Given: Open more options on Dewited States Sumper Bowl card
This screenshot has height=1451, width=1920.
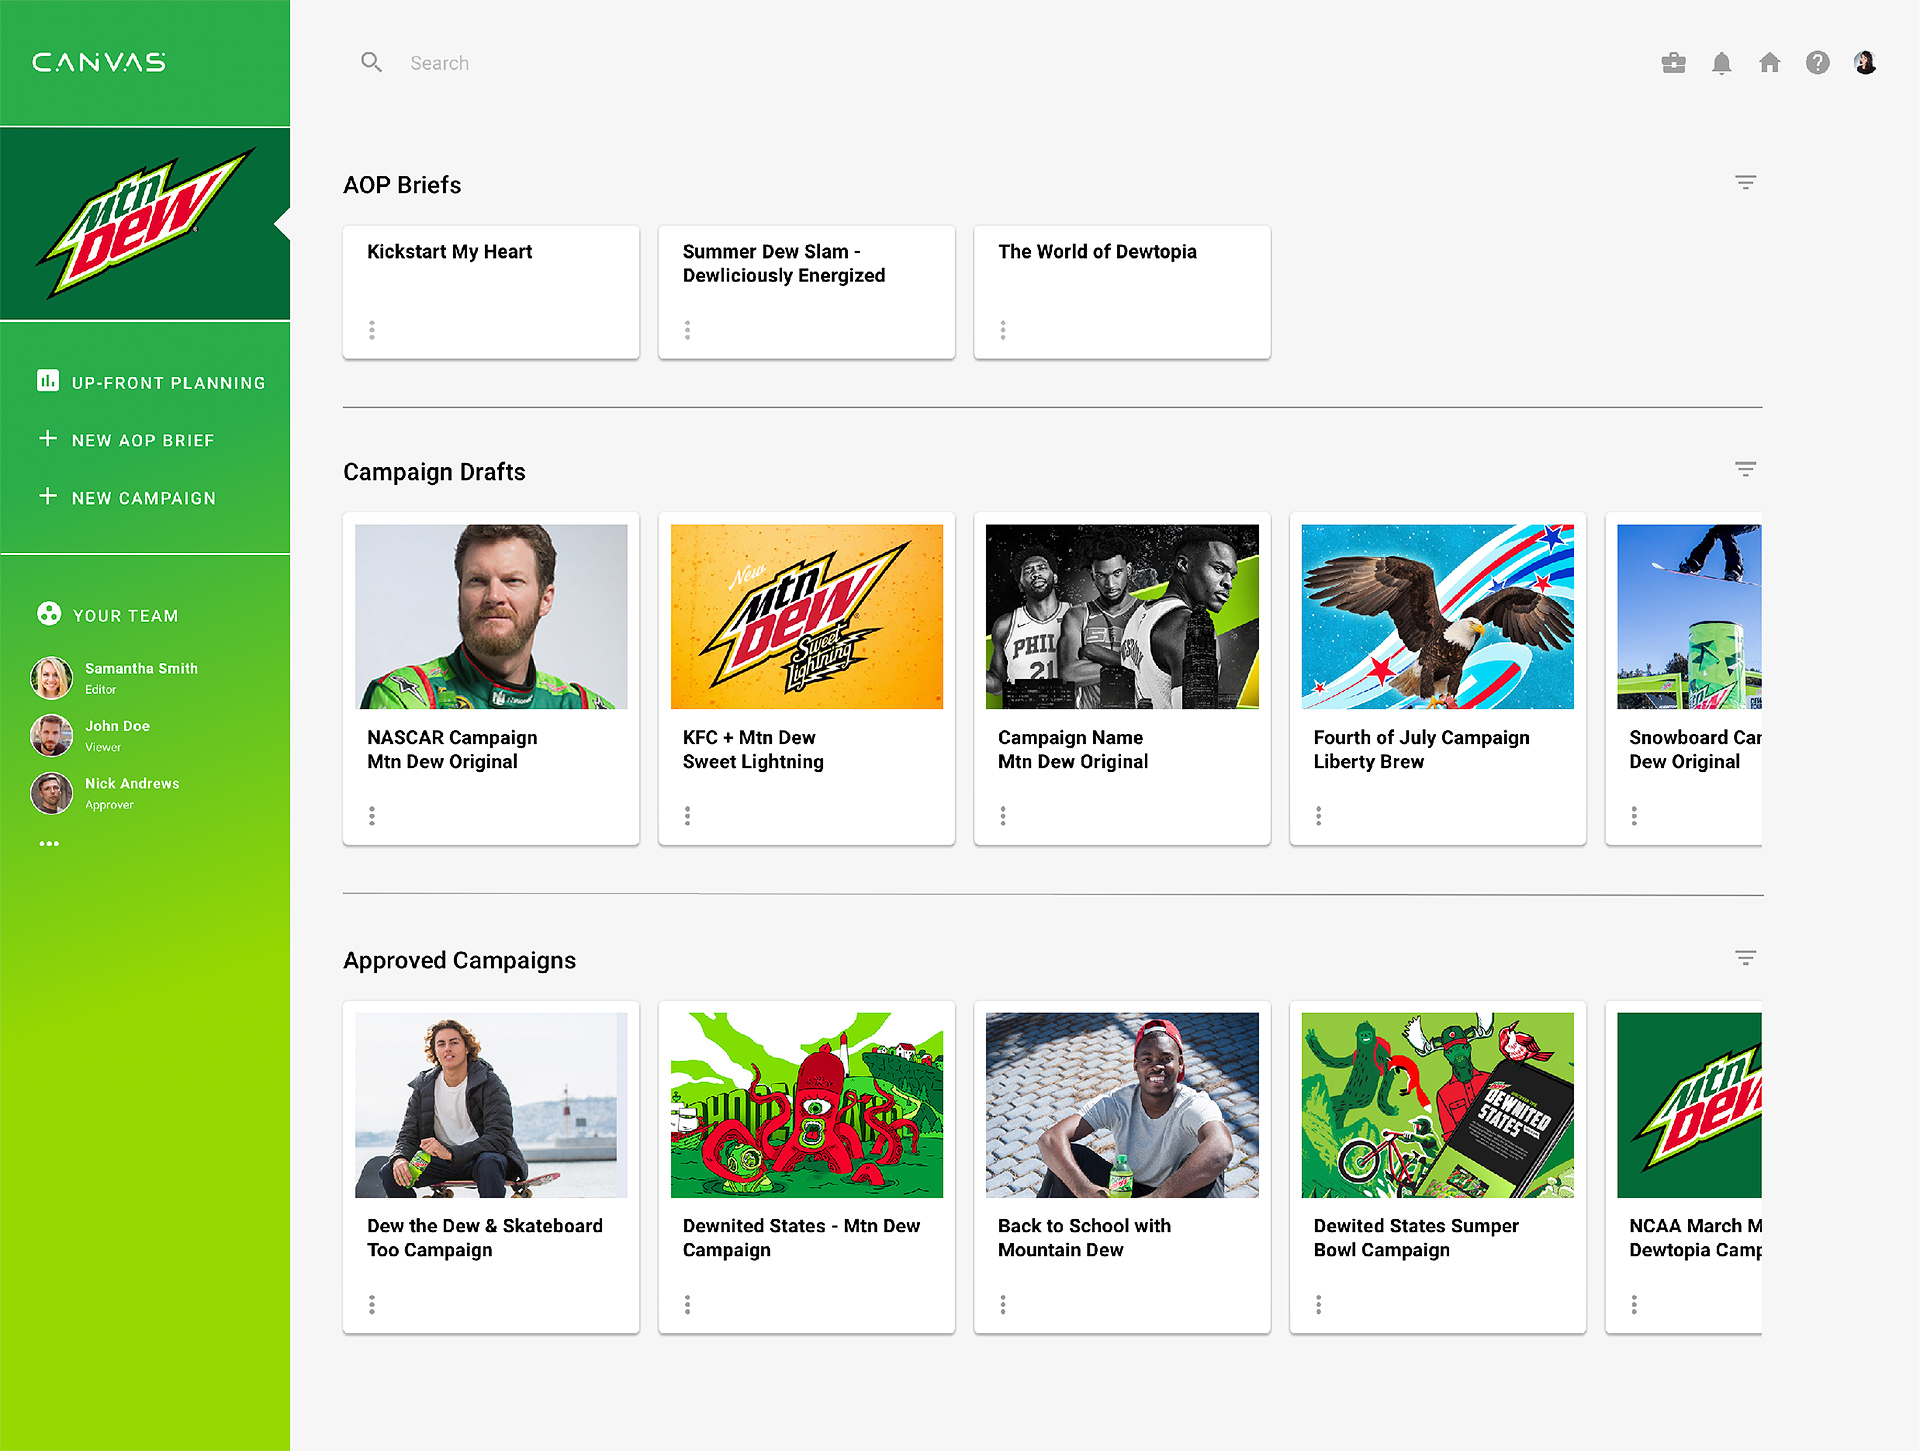Looking at the screenshot, I should click(x=1318, y=1304).
